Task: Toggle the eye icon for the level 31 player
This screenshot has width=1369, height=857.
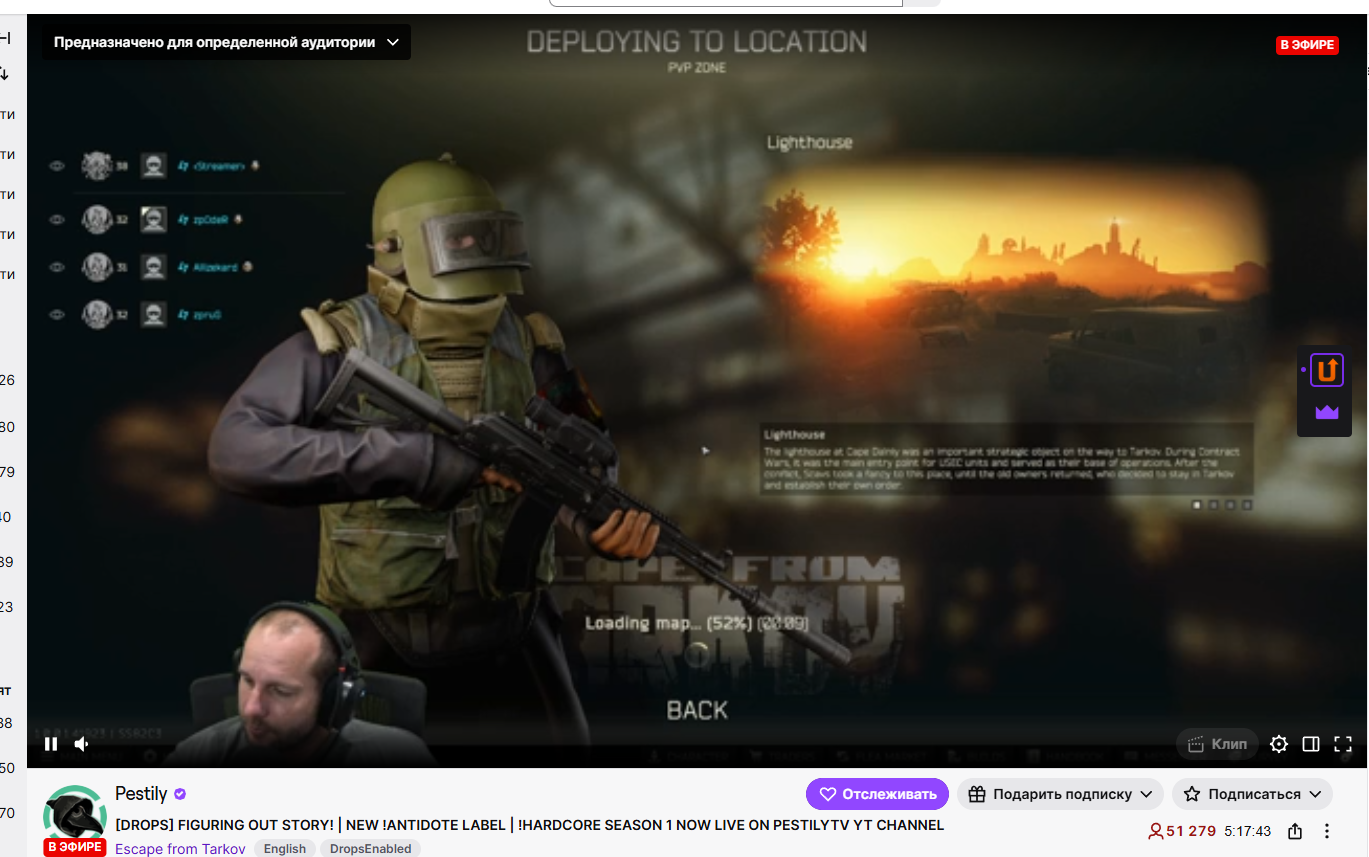Action: (x=57, y=267)
